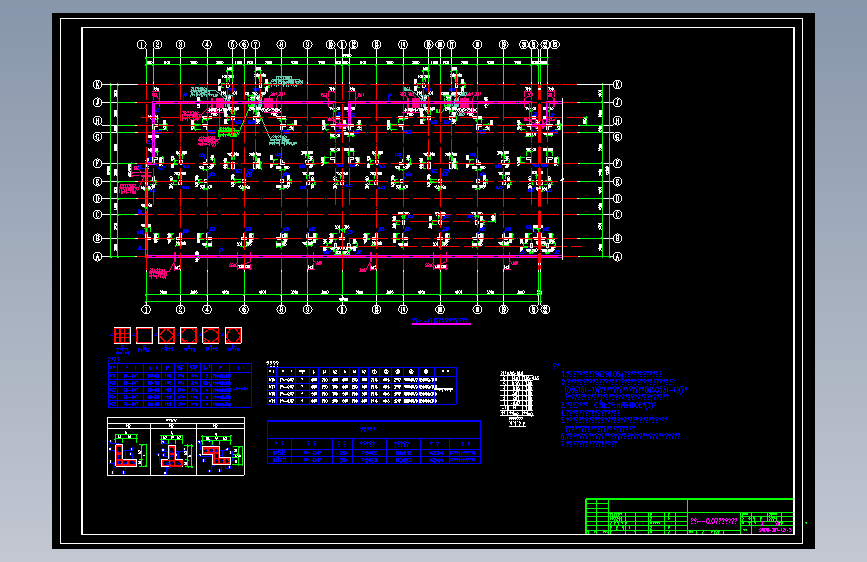Select the red square with inscribed diamond symbol
Viewport: 867px width, 562px height.
point(166,335)
